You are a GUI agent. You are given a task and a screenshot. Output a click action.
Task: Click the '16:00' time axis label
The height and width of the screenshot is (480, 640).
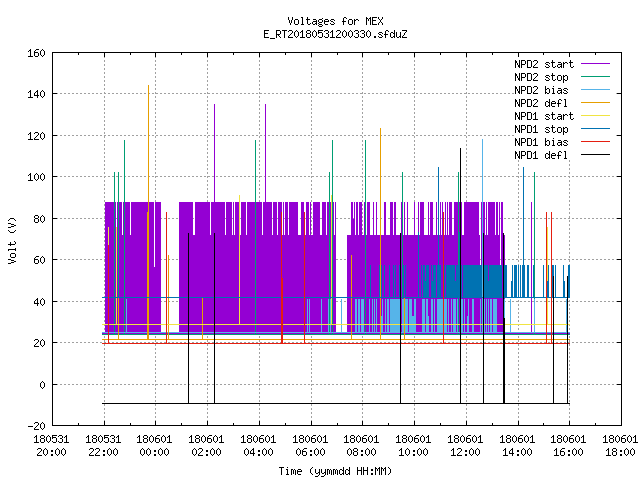(x=568, y=452)
